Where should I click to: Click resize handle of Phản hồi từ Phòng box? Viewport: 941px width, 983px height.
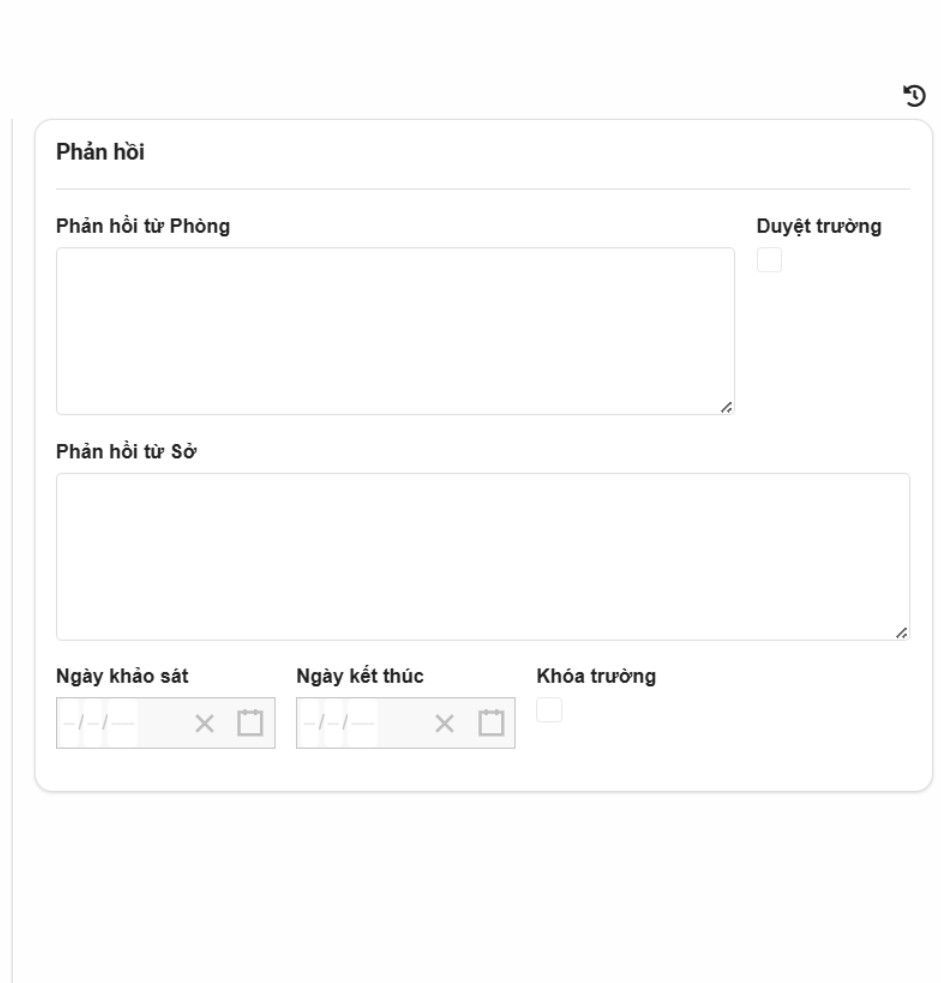pyautogui.click(x=726, y=407)
